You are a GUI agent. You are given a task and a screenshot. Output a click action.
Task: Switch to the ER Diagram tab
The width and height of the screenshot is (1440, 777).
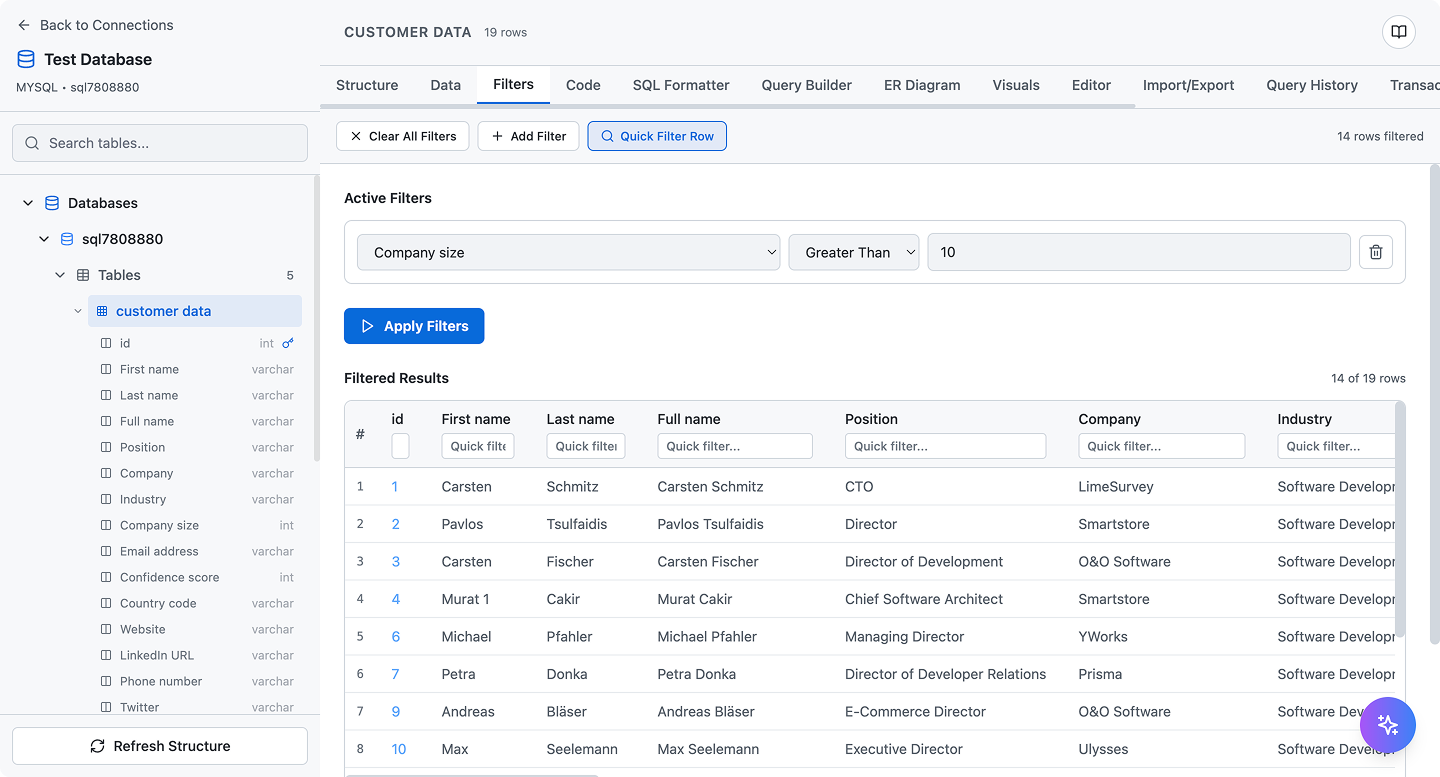click(x=921, y=85)
